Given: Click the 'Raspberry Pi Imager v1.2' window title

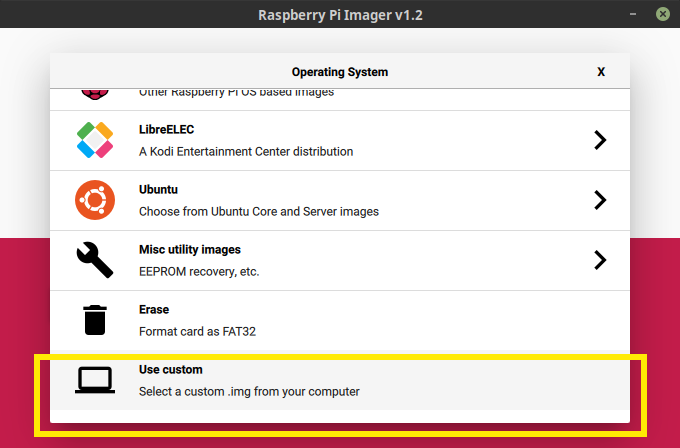Looking at the screenshot, I should tap(340, 15).
